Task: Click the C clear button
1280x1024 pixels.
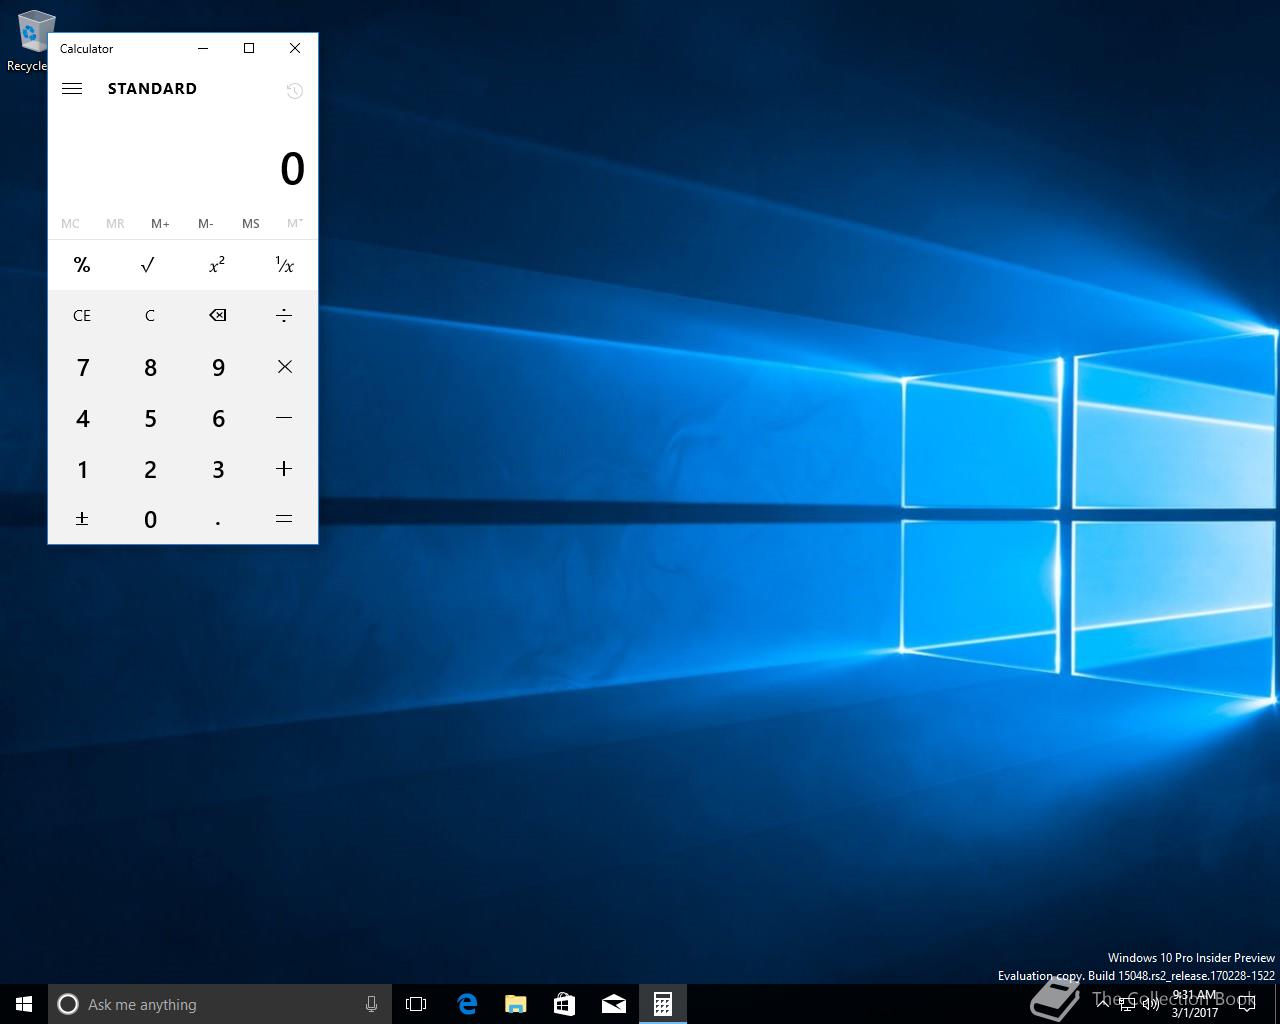Action: tap(150, 315)
